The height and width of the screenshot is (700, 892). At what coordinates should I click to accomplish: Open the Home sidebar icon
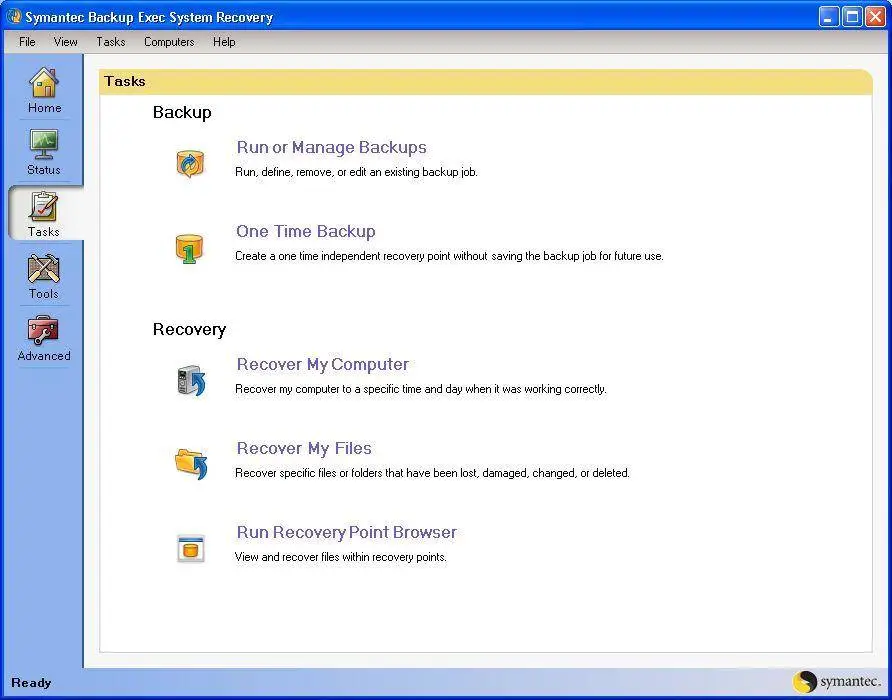(x=44, y=83)
